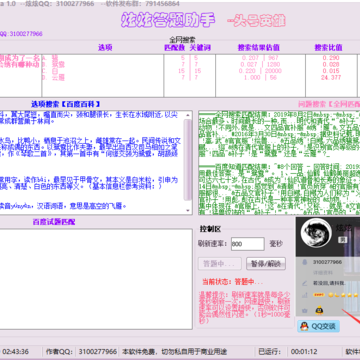Image resolution: width=360 pixels, height=360 pixels.
Task: Click the 选项搜索【百度百科】 heading
Action: [x=66, y=104]
